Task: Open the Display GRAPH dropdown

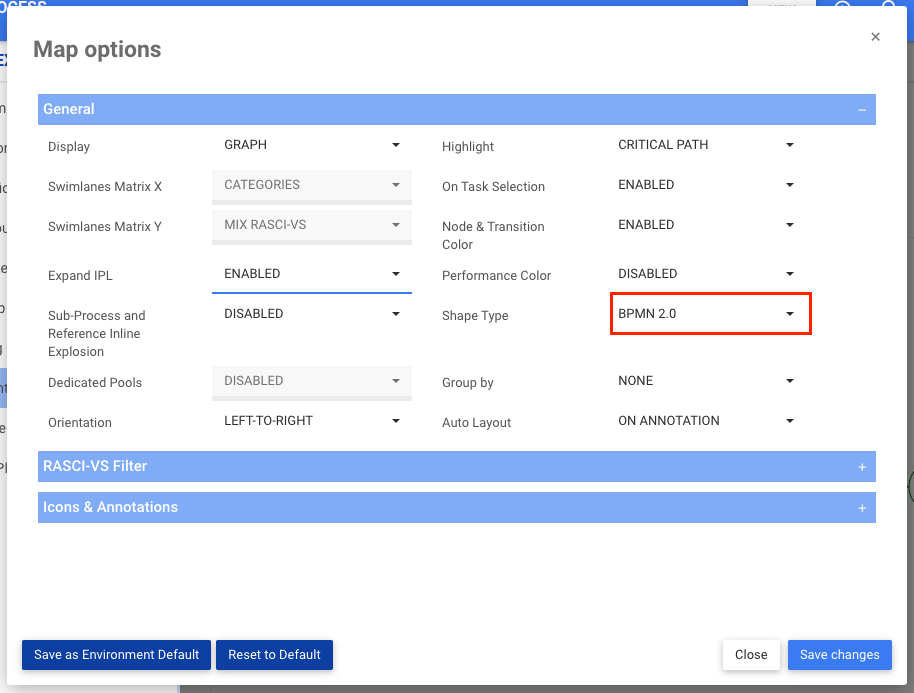Action: (312, 145)
